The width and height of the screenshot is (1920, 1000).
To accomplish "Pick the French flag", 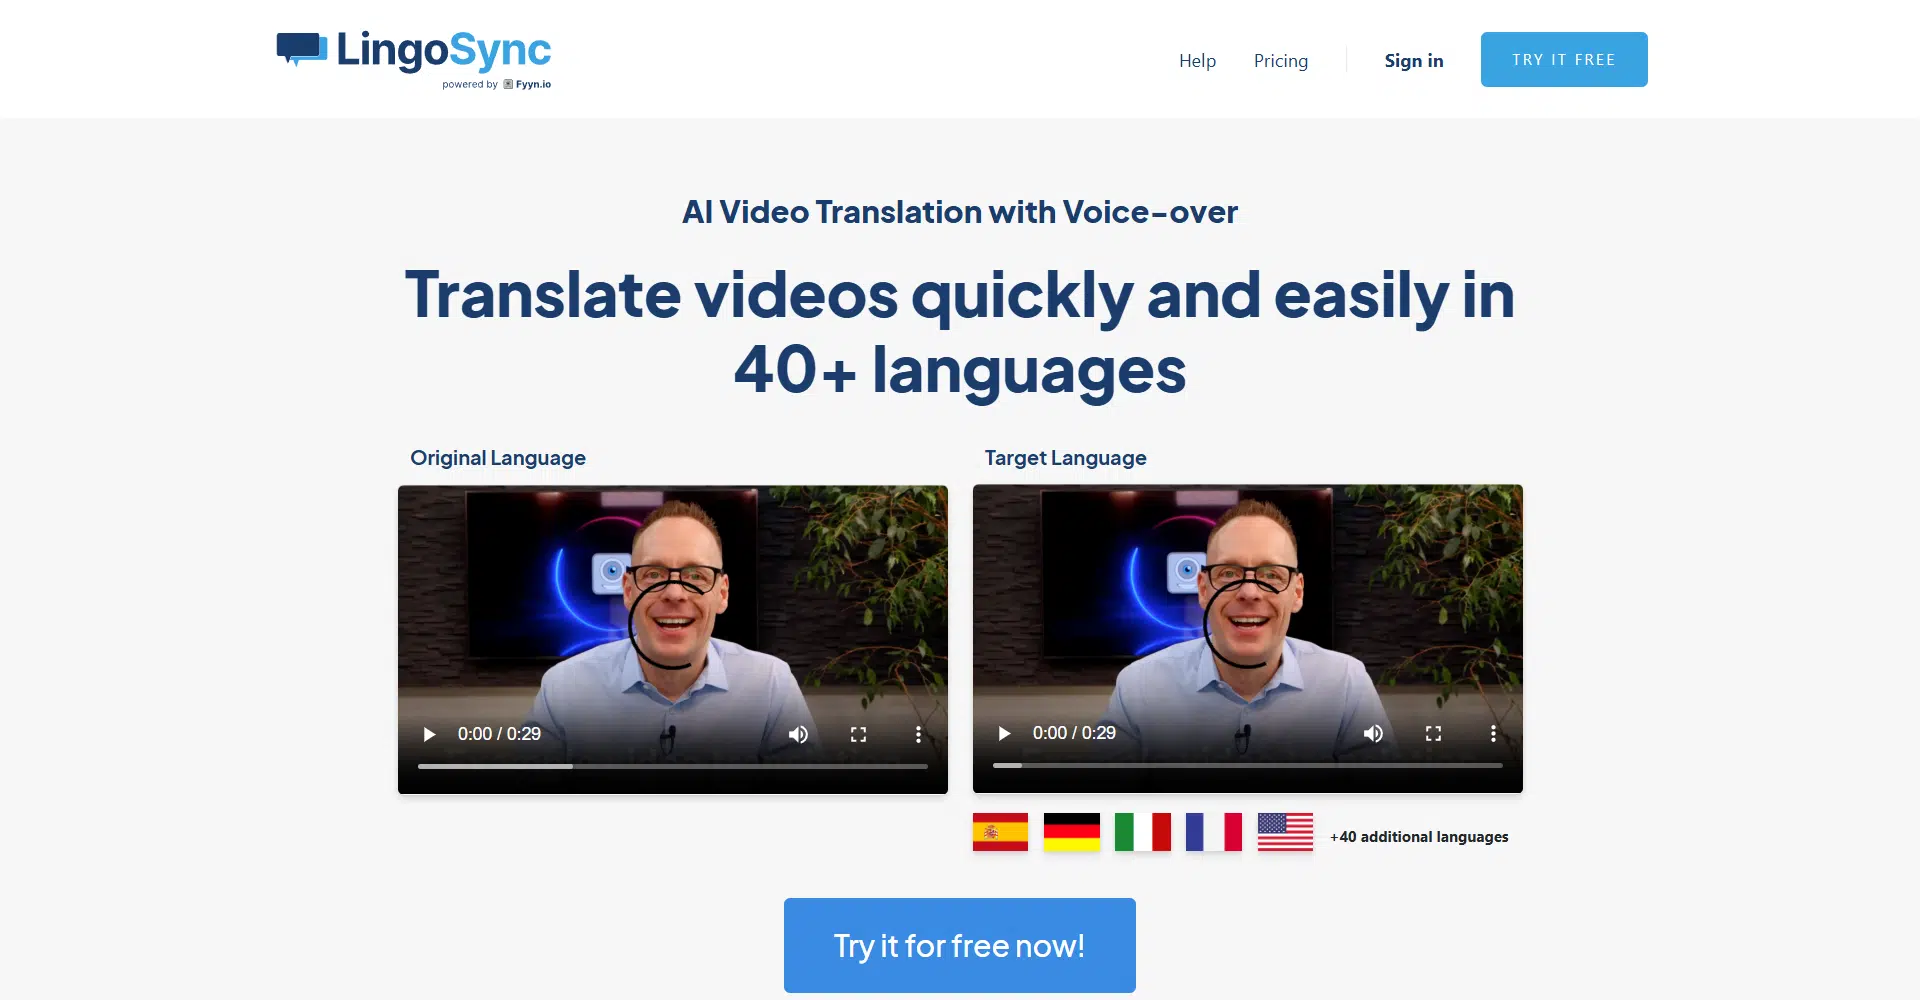I will click(1213, 832).
